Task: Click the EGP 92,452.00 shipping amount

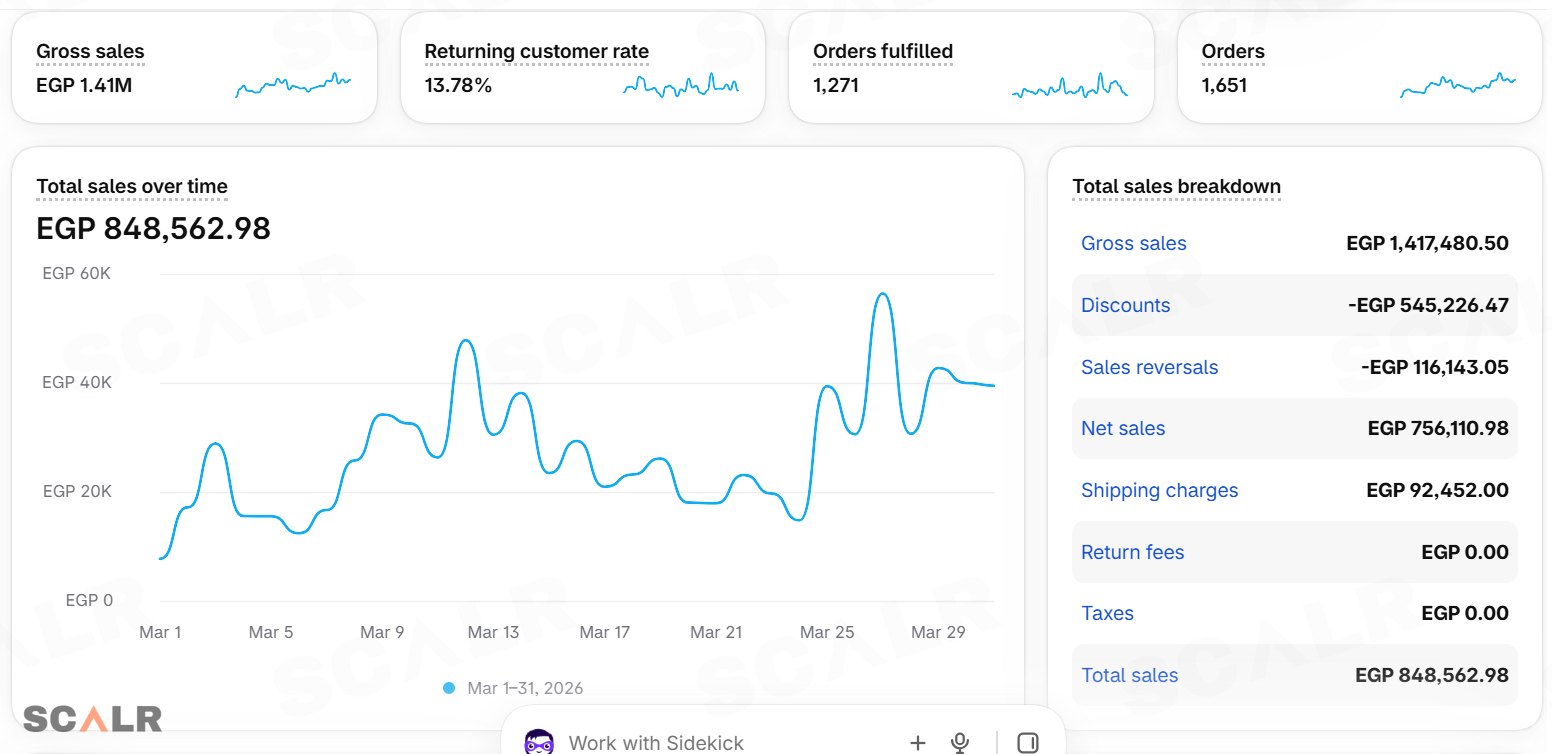Action: 1437,490
